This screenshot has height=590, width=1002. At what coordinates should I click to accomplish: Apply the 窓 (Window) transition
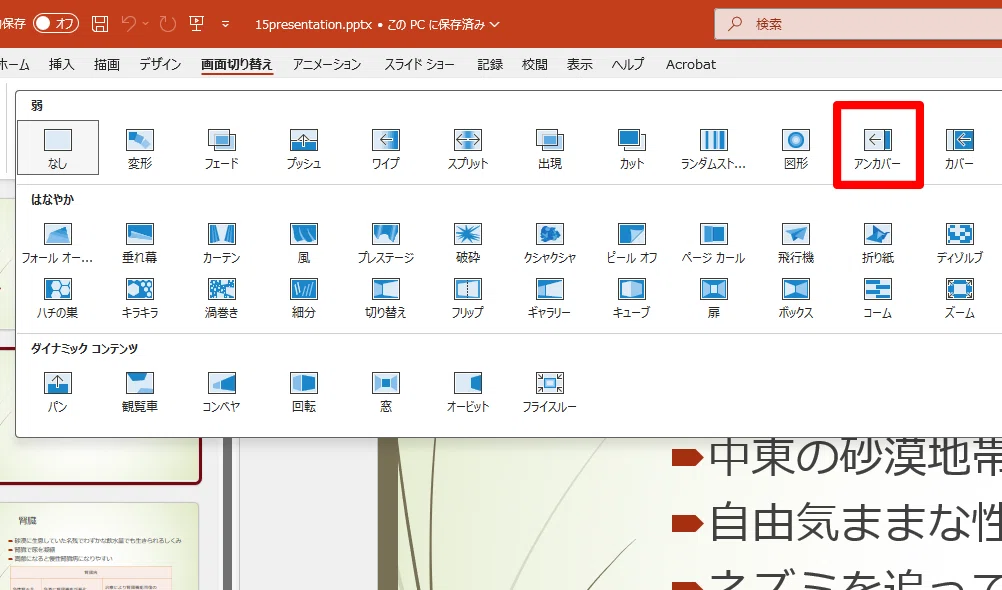(x=386, y=392)
